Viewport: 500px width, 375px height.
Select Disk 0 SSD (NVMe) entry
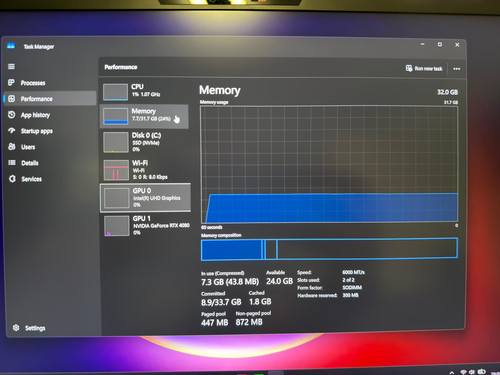[x=145, y=142]
